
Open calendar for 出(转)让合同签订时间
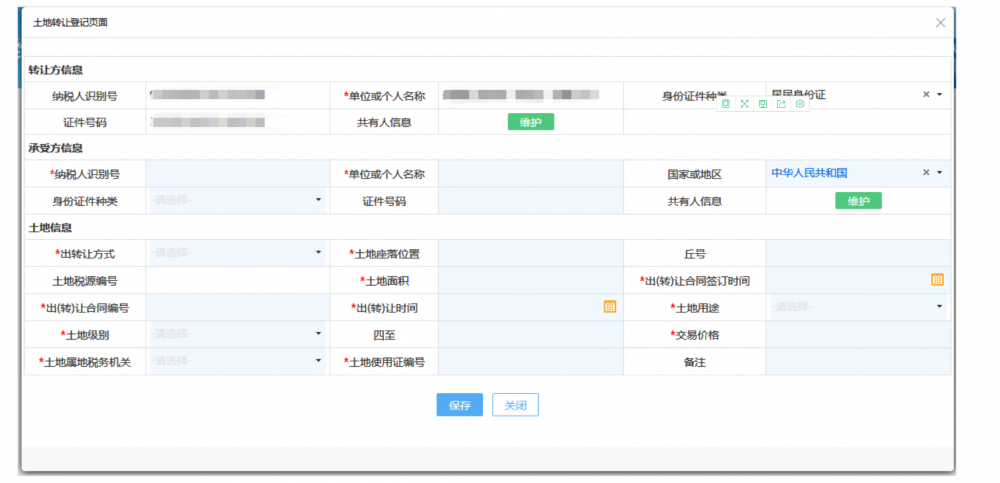[937, 280]
